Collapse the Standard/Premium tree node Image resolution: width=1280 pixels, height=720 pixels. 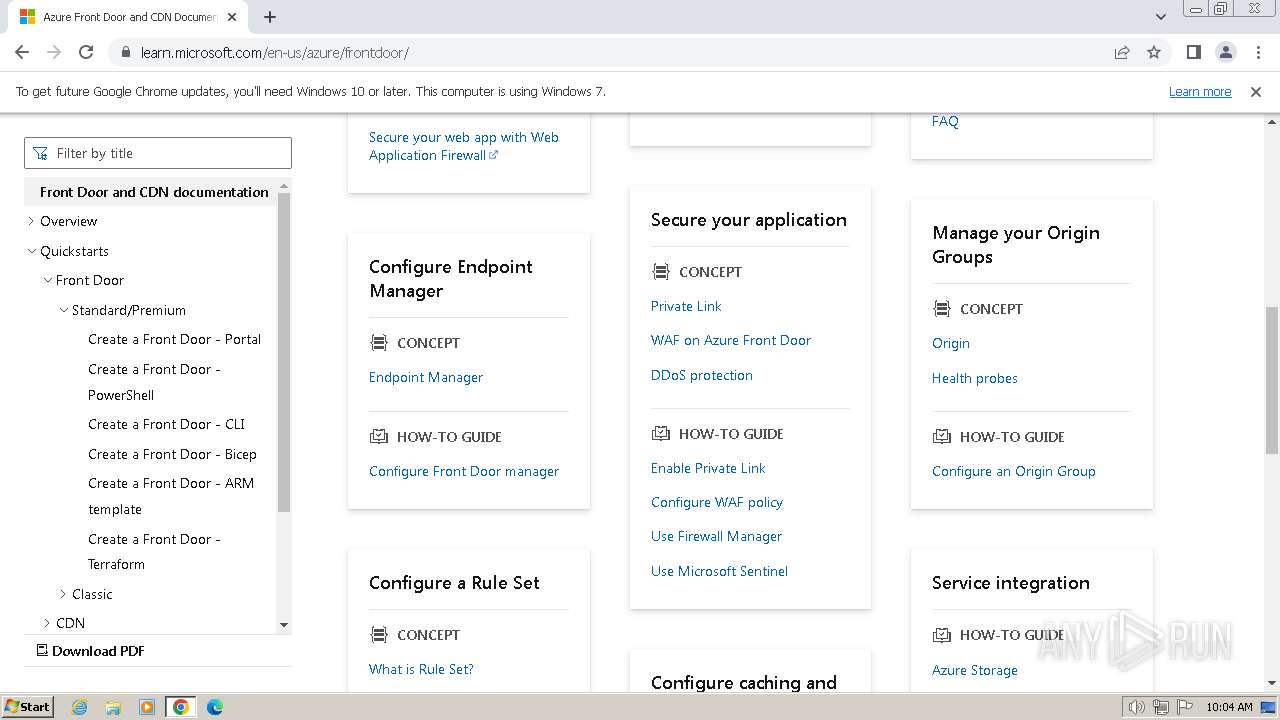click(63, 310)
